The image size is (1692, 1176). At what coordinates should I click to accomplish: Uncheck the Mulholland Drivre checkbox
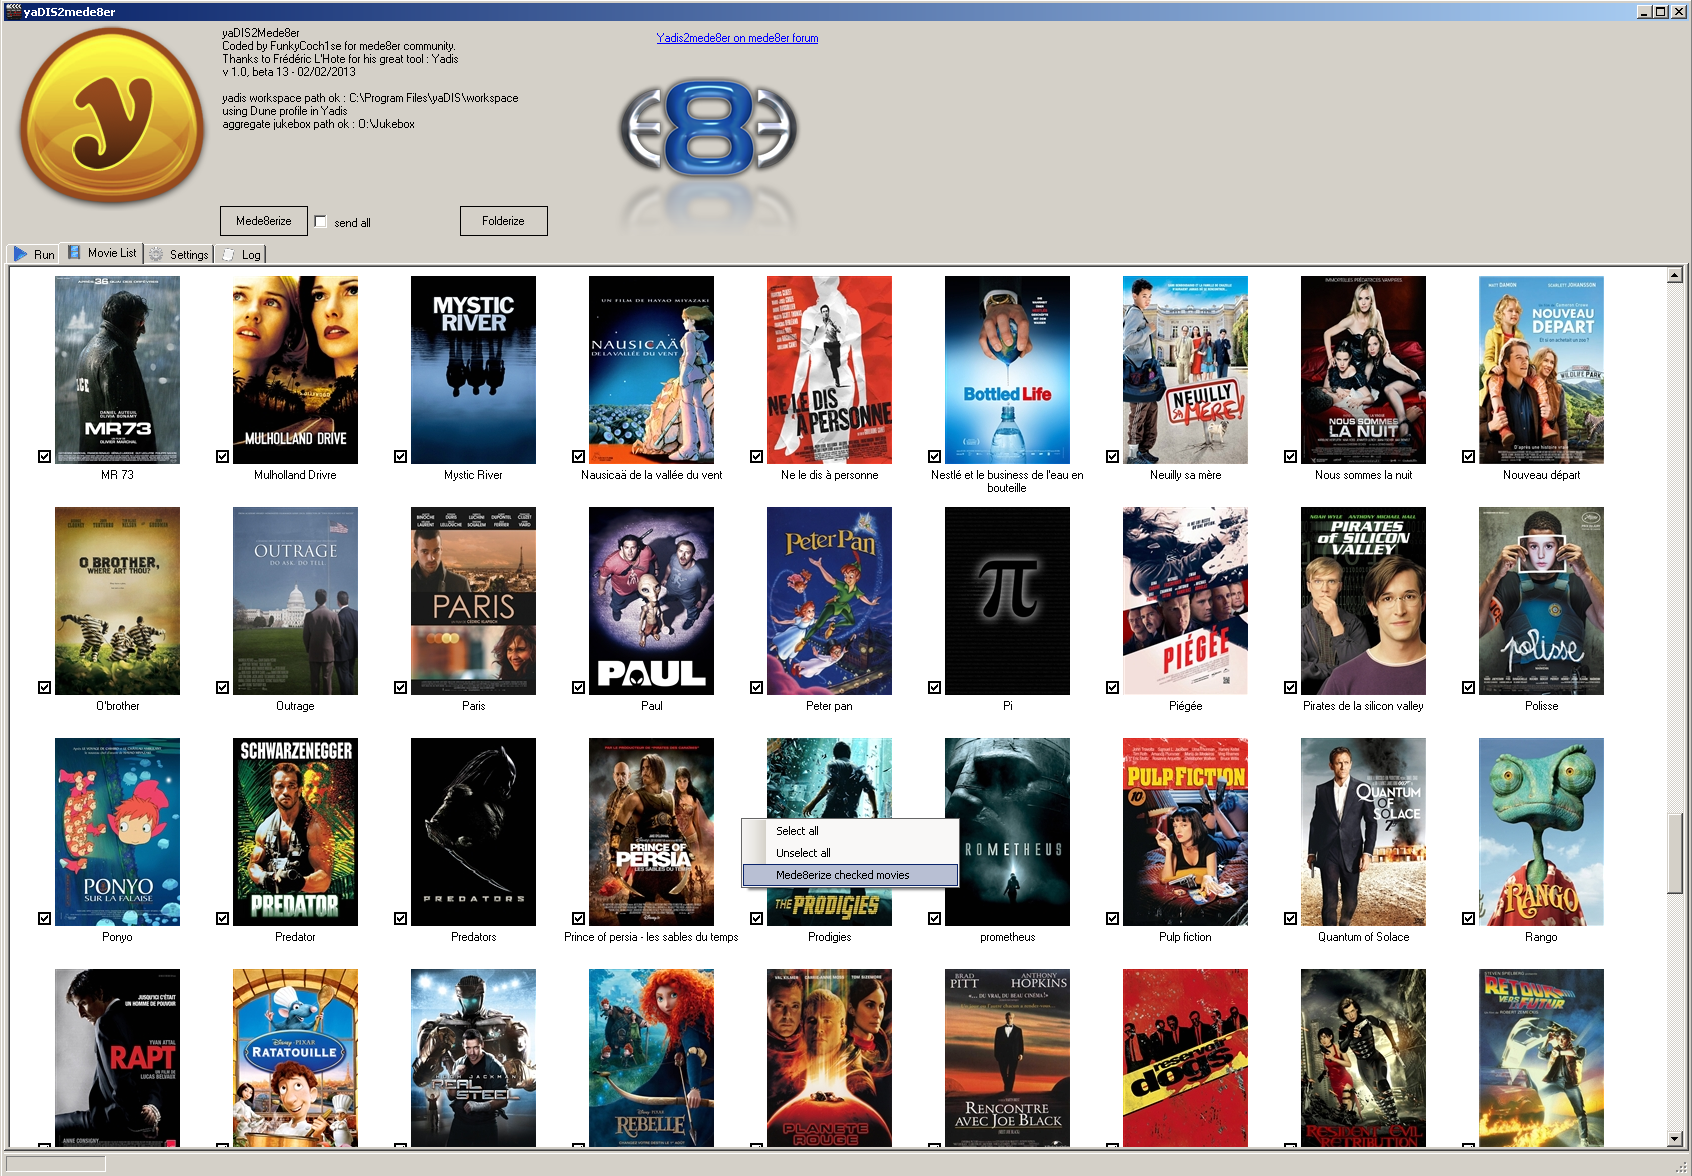pos(222,456)
